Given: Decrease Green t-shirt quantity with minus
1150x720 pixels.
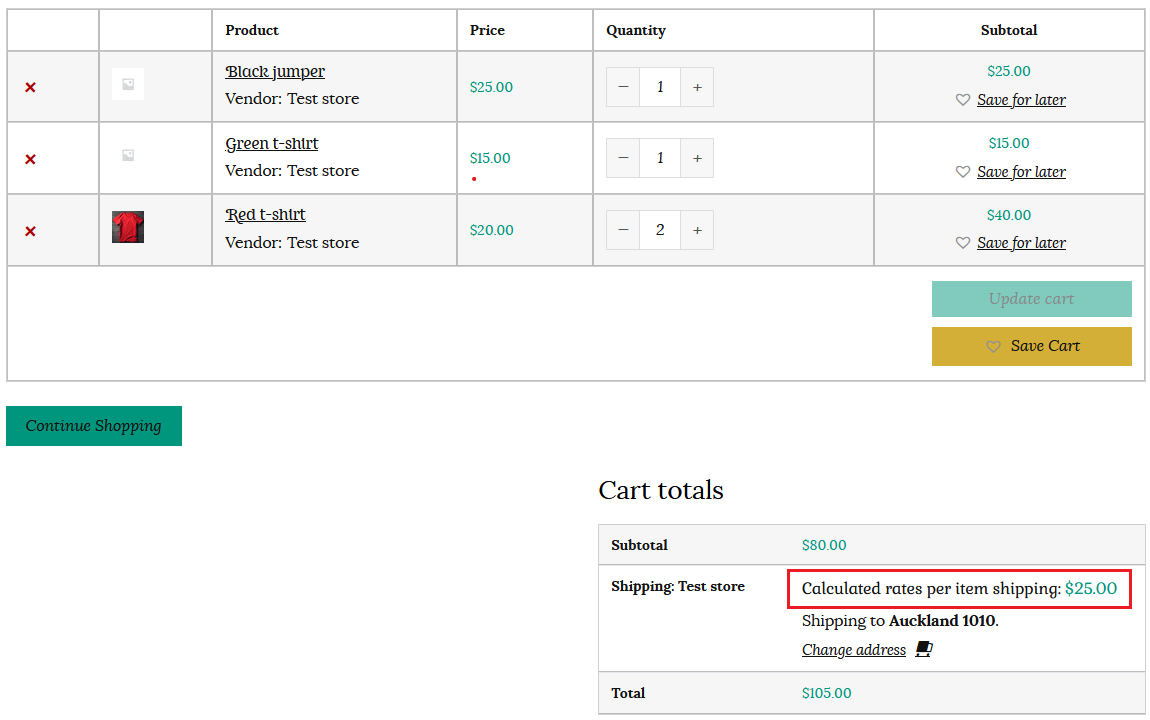Looking at the screenshot, I should 623,158.
